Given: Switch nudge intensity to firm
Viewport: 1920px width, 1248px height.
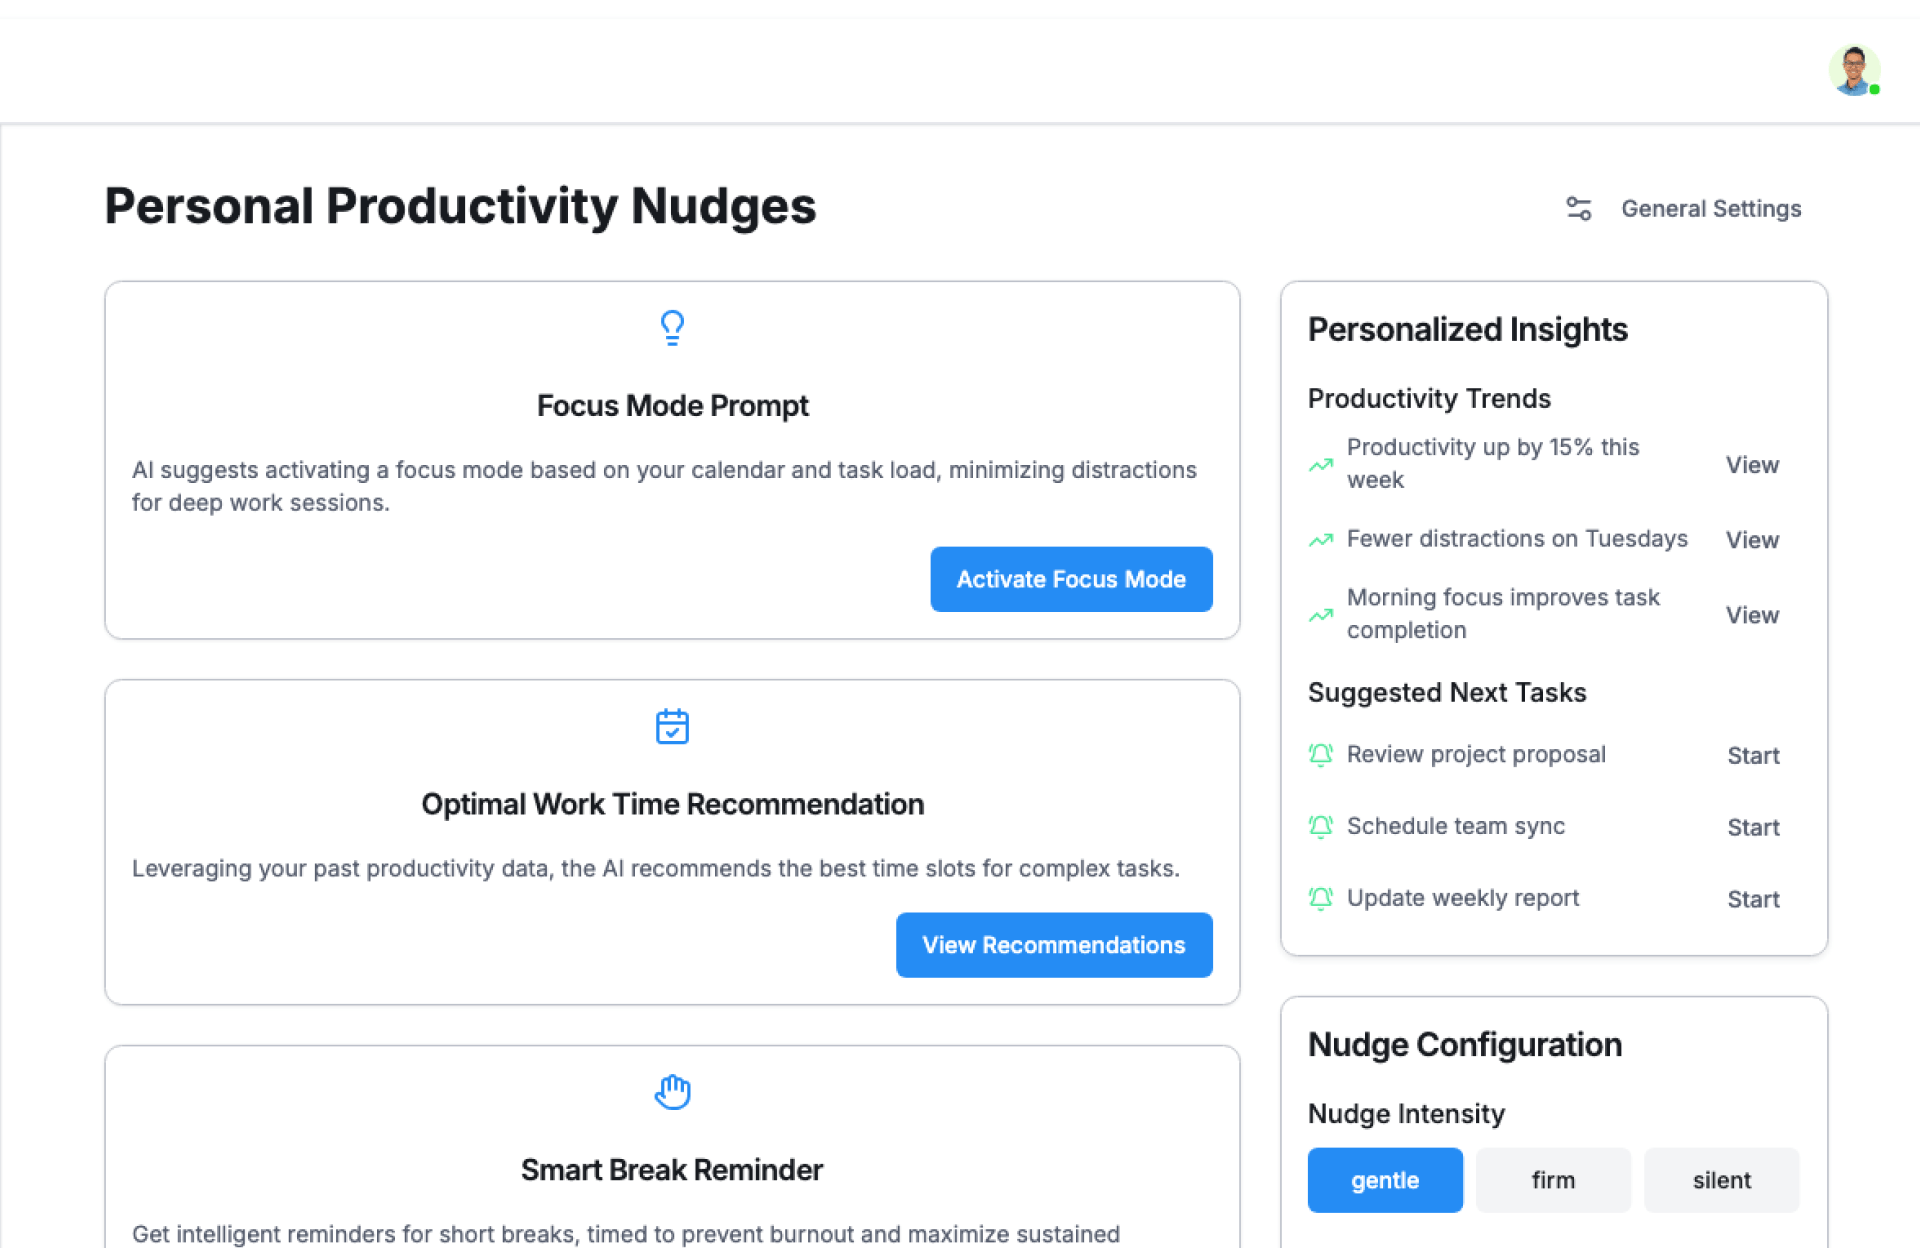Looking at the screenshot, I should tap(1552, 1180).
